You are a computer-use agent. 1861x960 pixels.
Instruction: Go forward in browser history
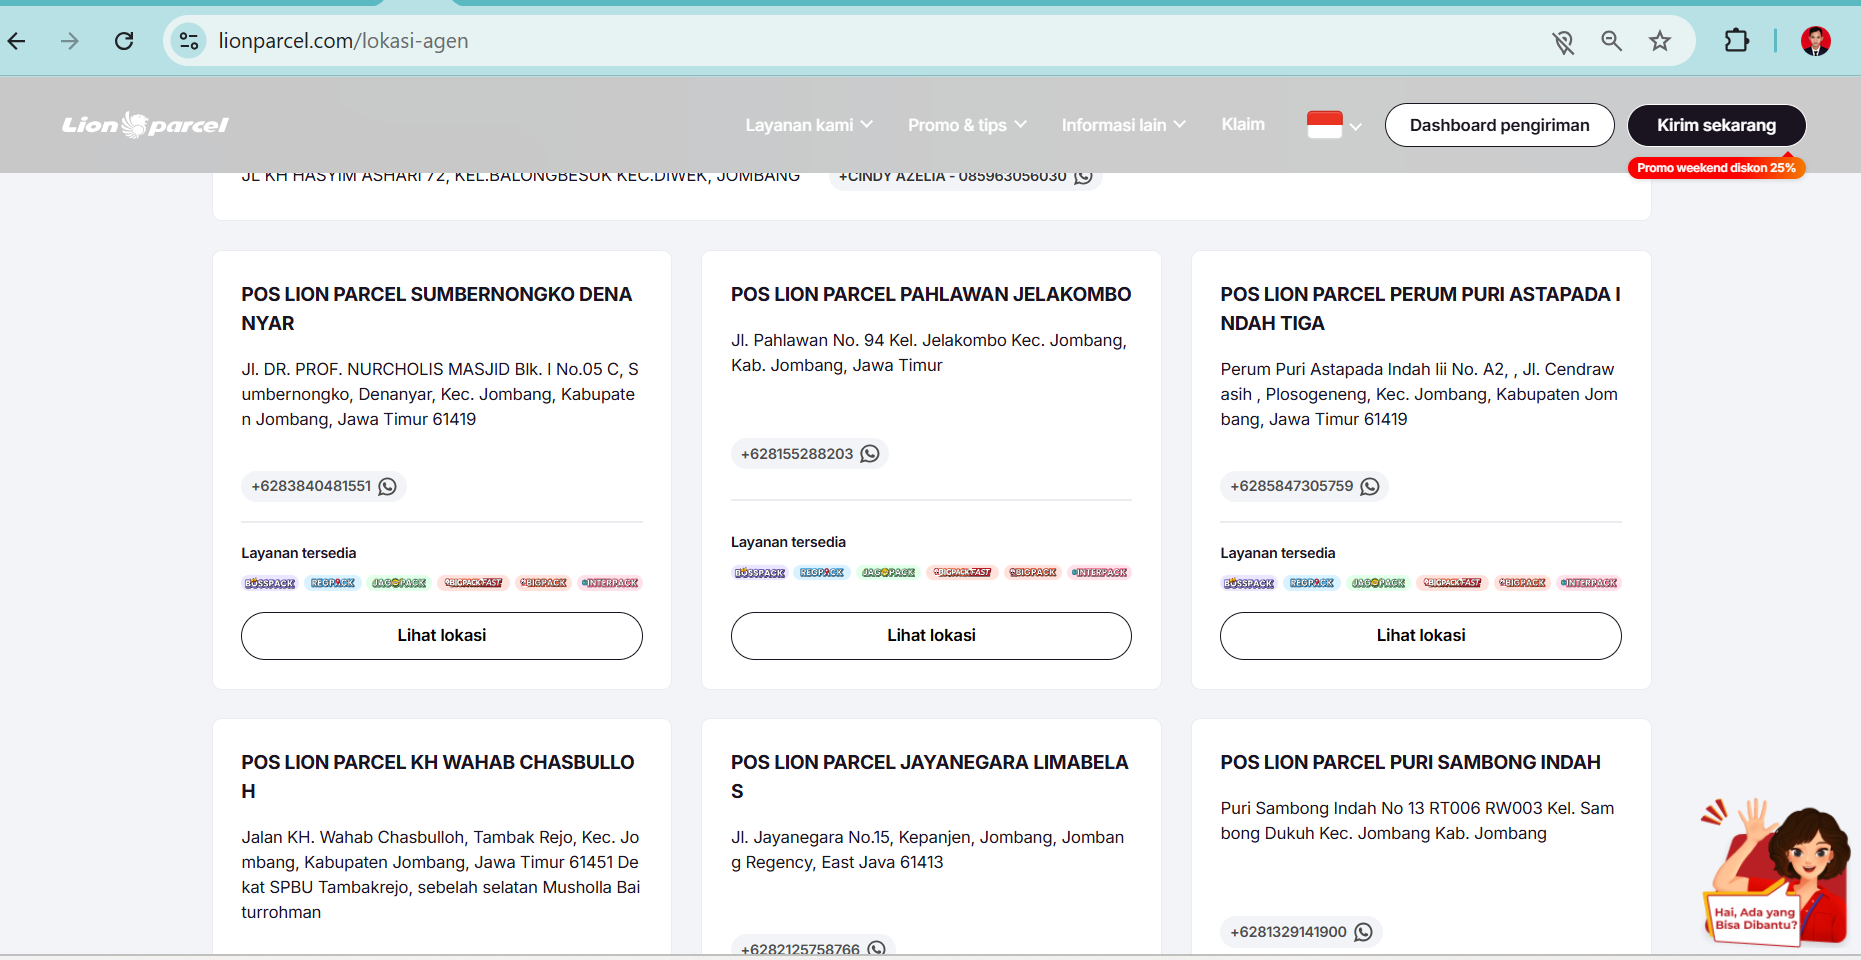(x=69, y=41)
